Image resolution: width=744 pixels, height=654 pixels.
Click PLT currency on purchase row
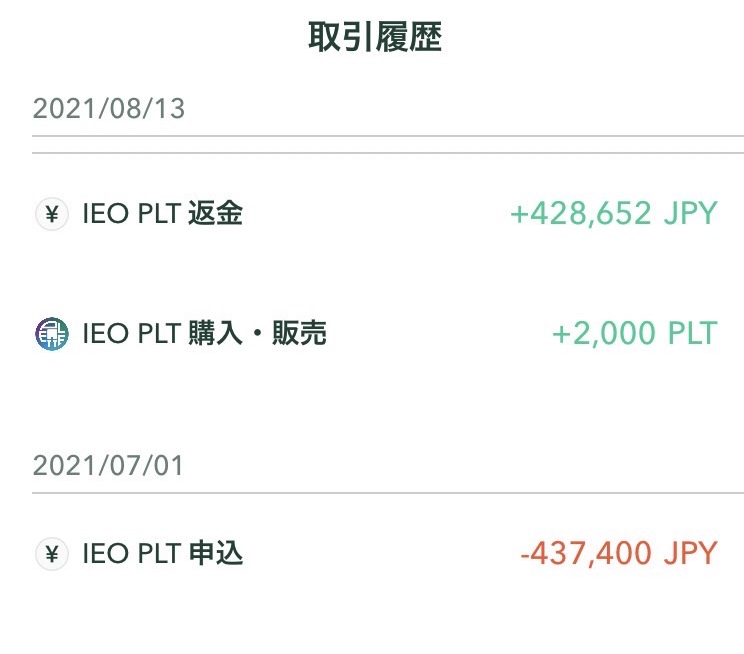coord(692,333)
